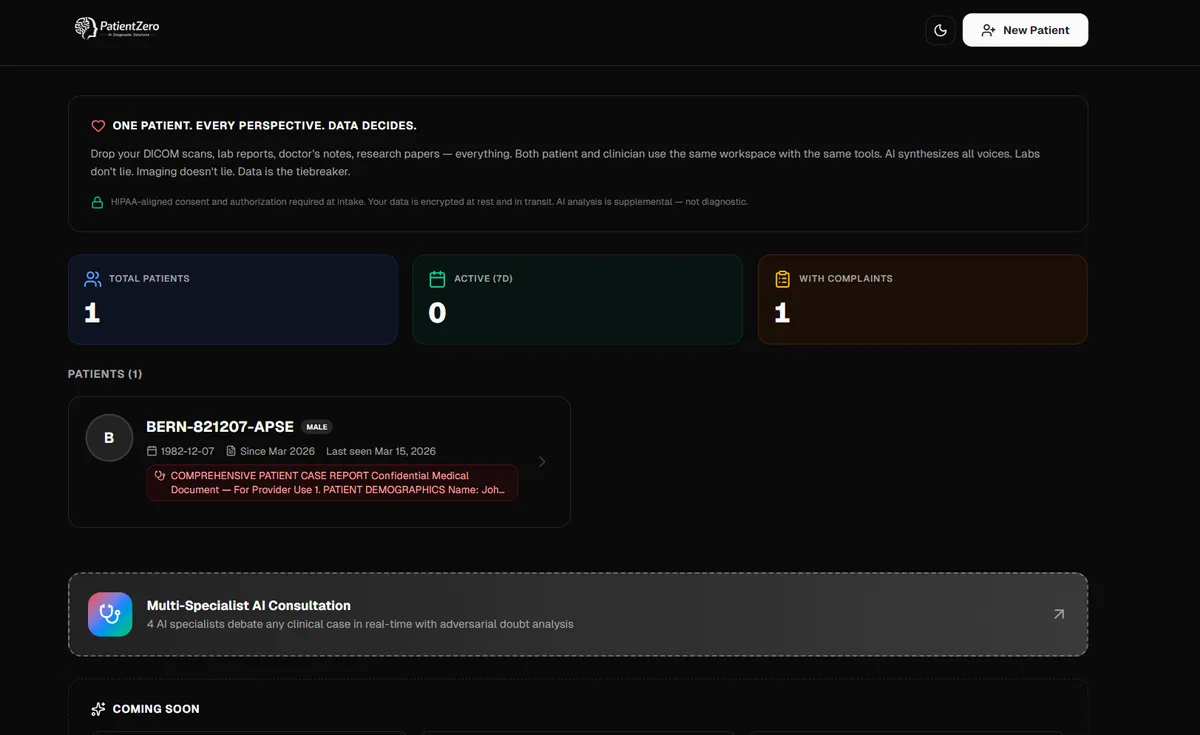Click the external arrow icon on the consultation banner

1059,614
